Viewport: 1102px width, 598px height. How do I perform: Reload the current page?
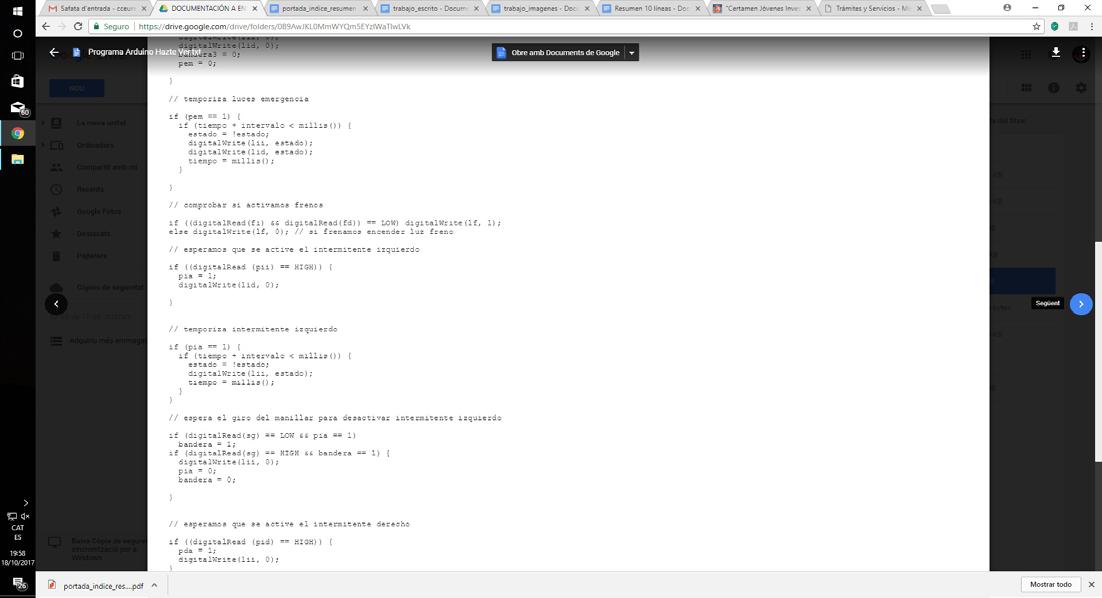(x=78, y=26)
